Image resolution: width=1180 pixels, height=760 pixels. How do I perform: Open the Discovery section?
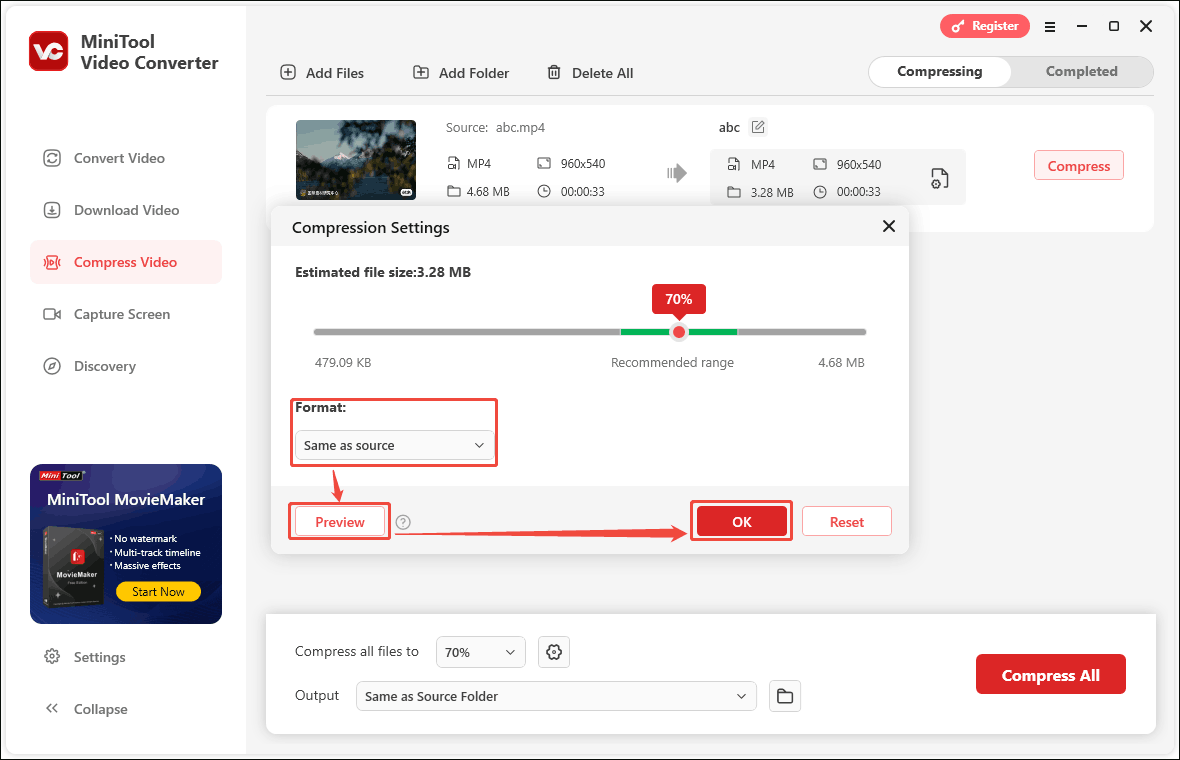click(x=126, y=366)
